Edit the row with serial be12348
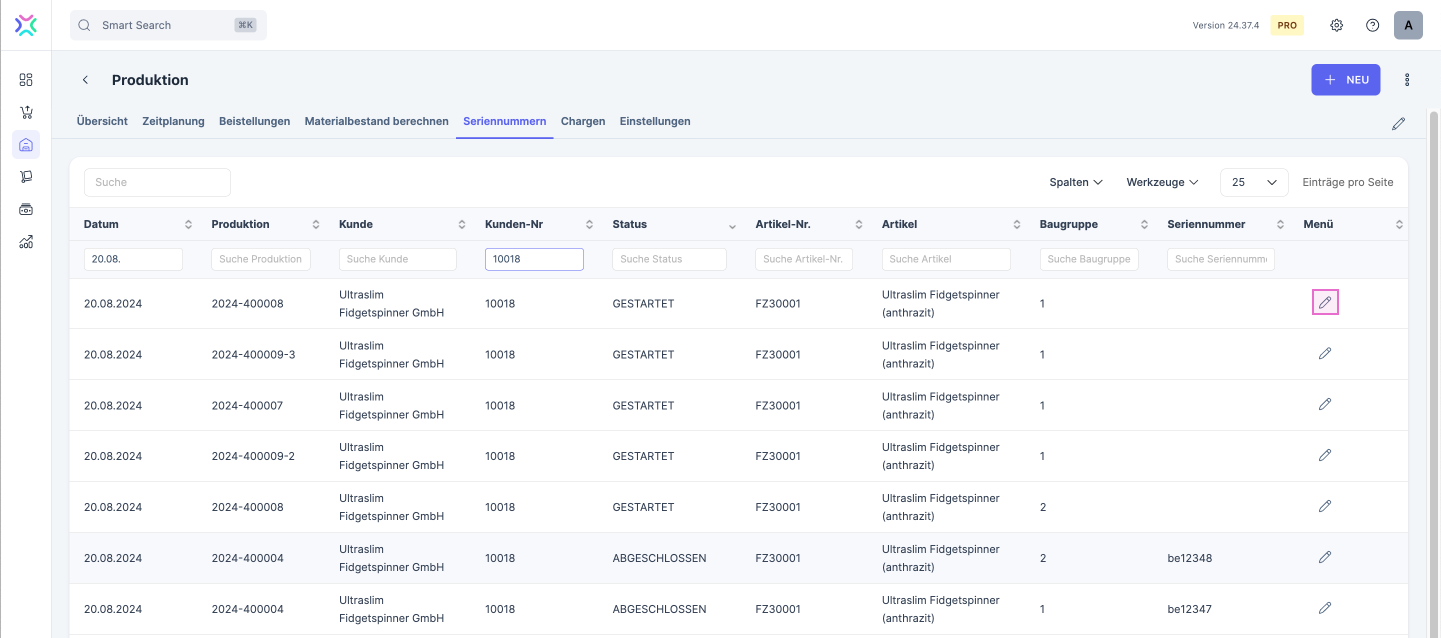Image resolution: width=1441 pixels, height=638 pixels. point(1325,557)
